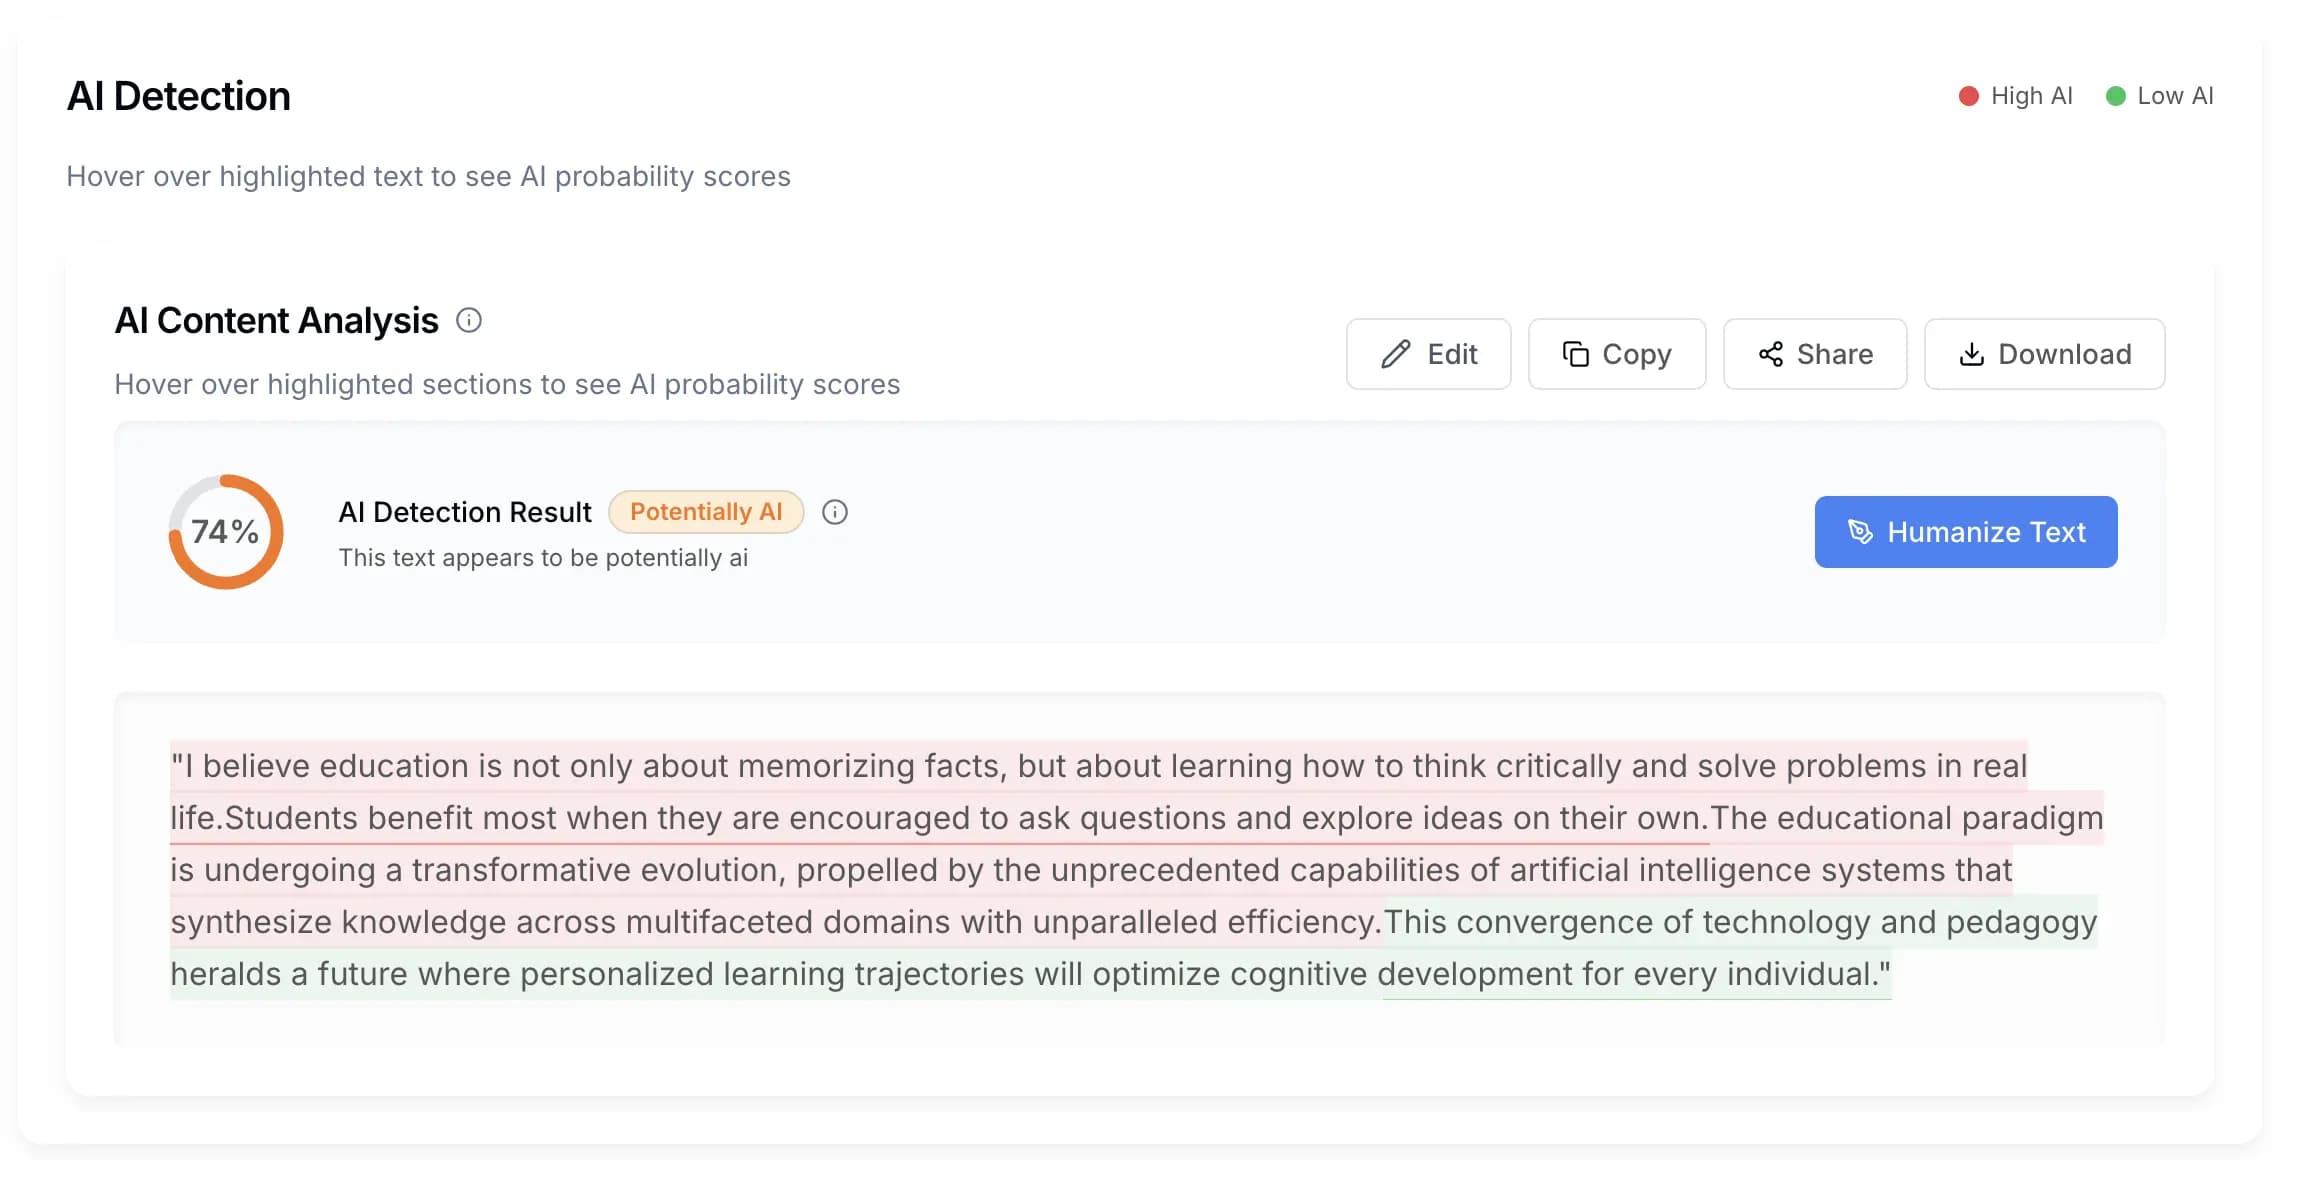
Task: Click the AI Detection page title
Action: tap(179, 95)
